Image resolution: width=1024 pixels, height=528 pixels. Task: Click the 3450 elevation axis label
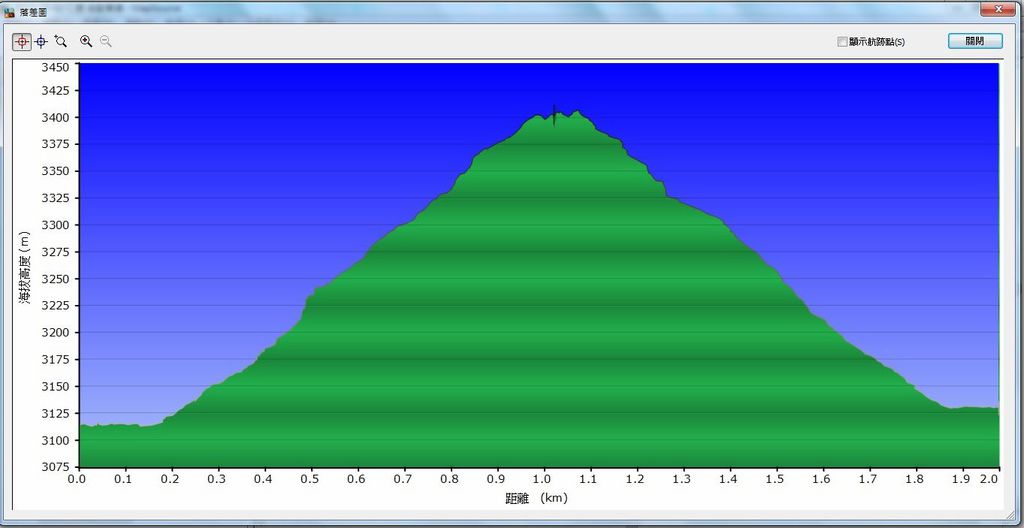coord(57,67)
